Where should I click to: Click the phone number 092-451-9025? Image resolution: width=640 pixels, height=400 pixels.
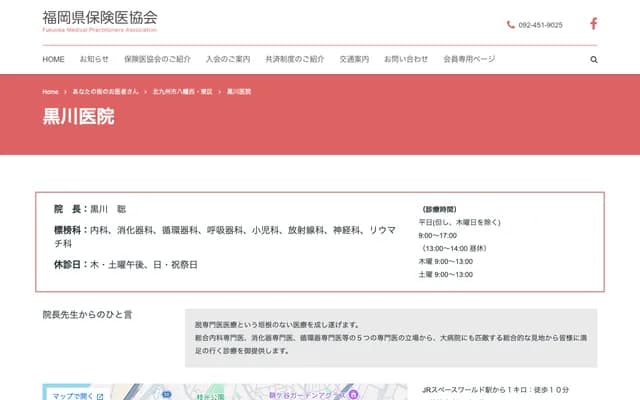click(x=540, y=25)
